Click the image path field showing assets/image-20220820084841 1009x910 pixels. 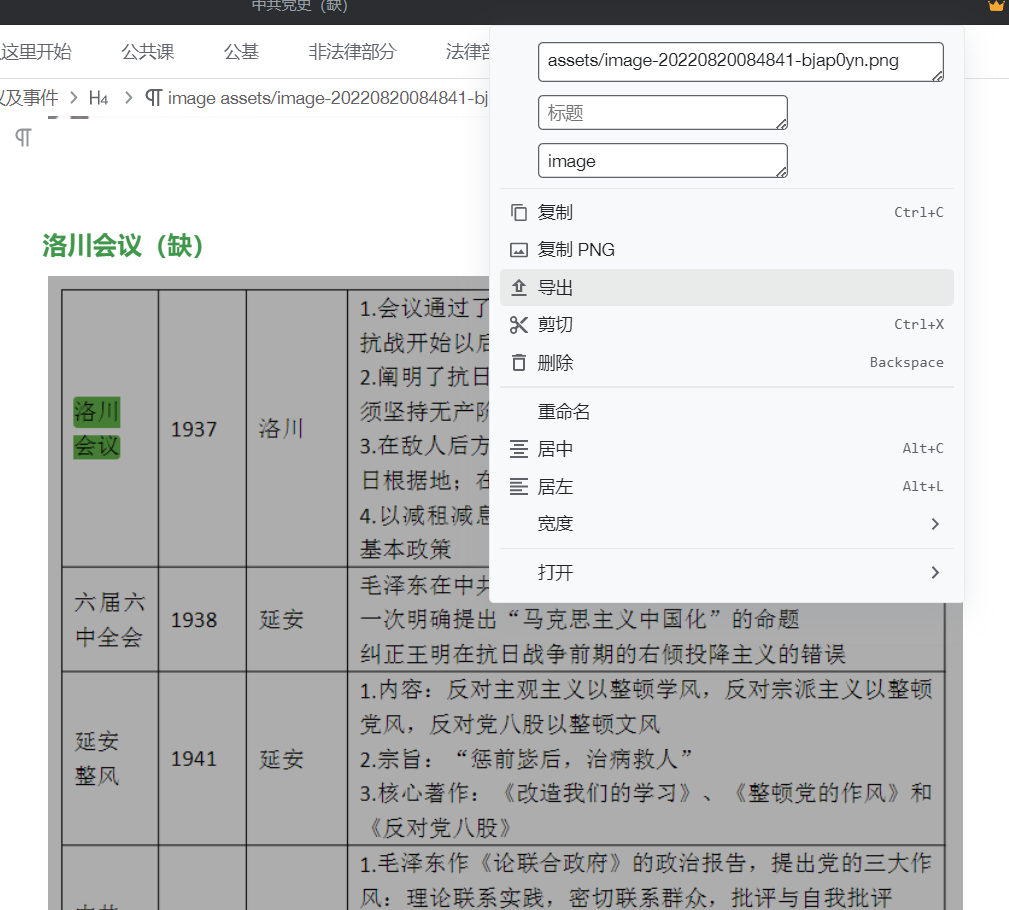(740, 61)
